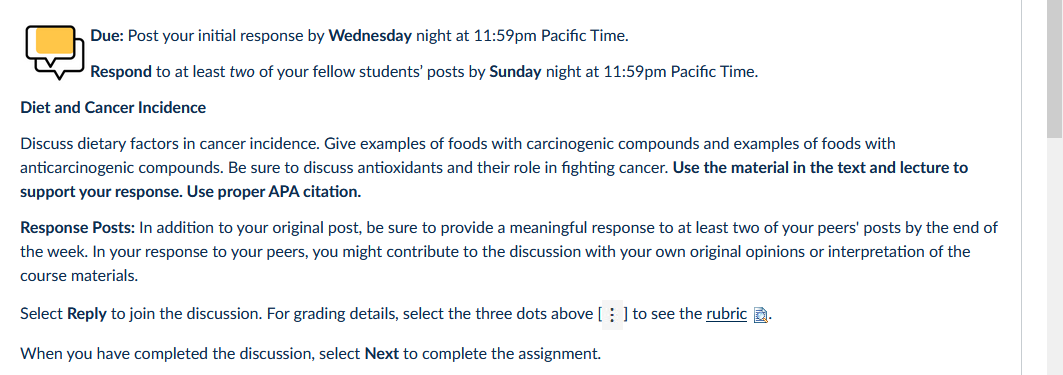The height and width of the screenshot is (375, 1063).
Task: Open the rubric link
Action: click(x=726, y=314)
